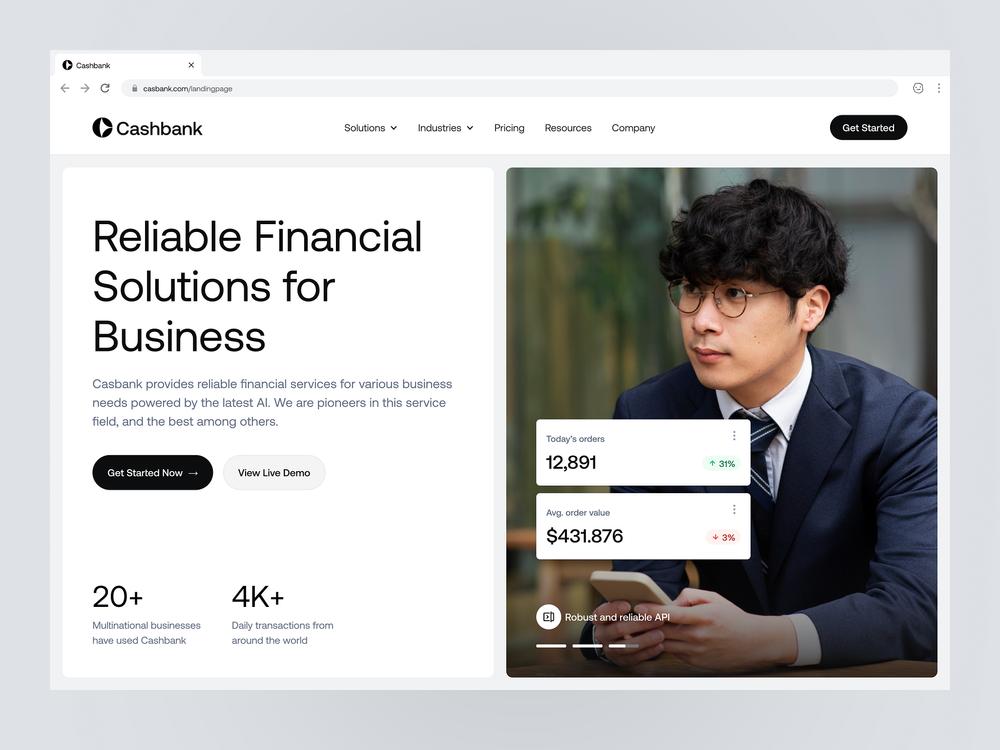Expand the Industries dropdown menu
Screen dimensions: 1000x750
(445, 128)
